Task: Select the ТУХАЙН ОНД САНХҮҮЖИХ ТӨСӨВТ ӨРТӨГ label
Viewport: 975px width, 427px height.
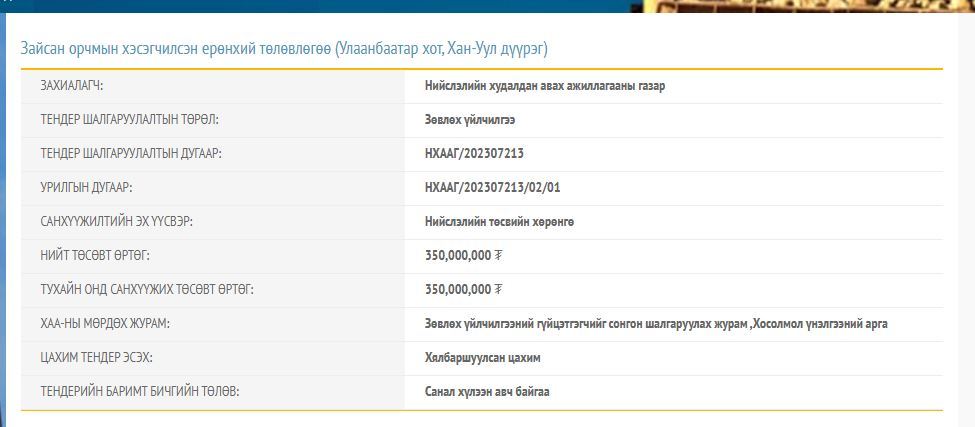Action: (147, 290)
